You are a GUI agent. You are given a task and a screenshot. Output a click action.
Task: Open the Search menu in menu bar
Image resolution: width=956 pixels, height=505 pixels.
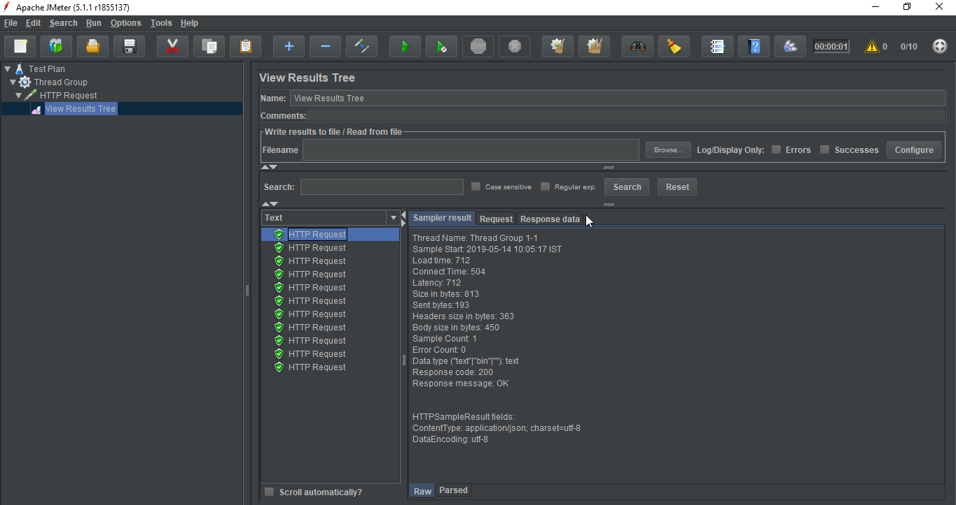click(x=63, y=23)
